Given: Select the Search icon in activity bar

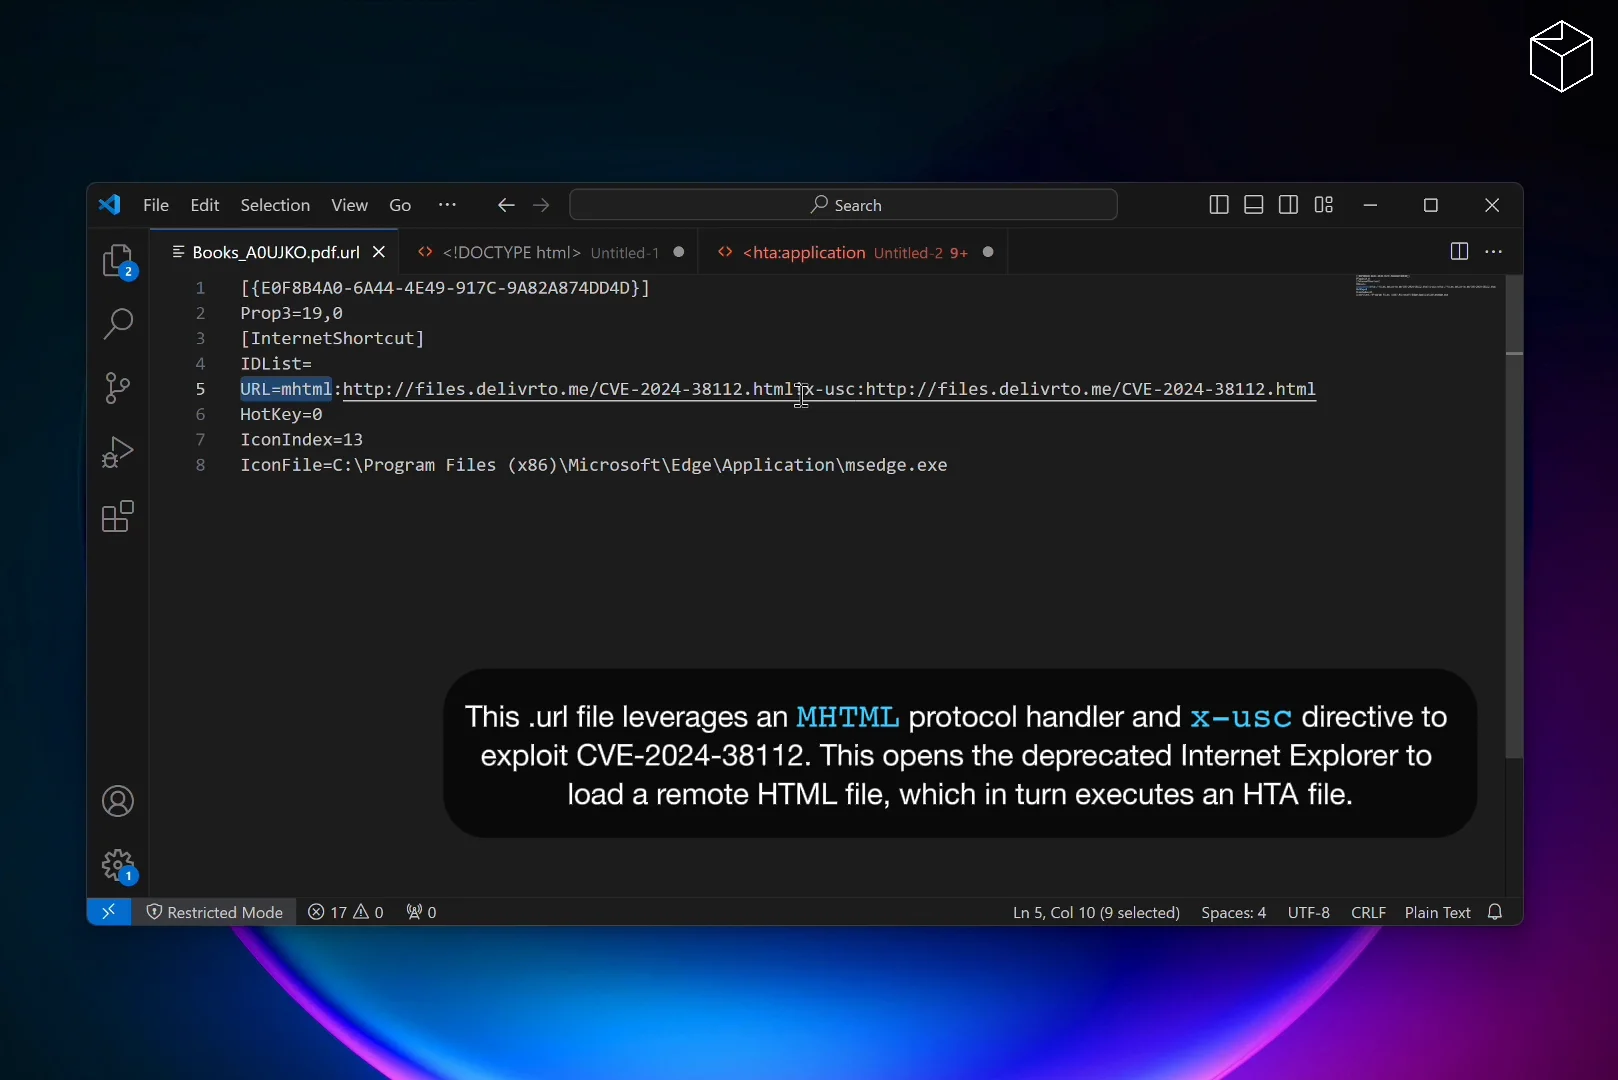Looking at the screenshot, I should [117, 325].
